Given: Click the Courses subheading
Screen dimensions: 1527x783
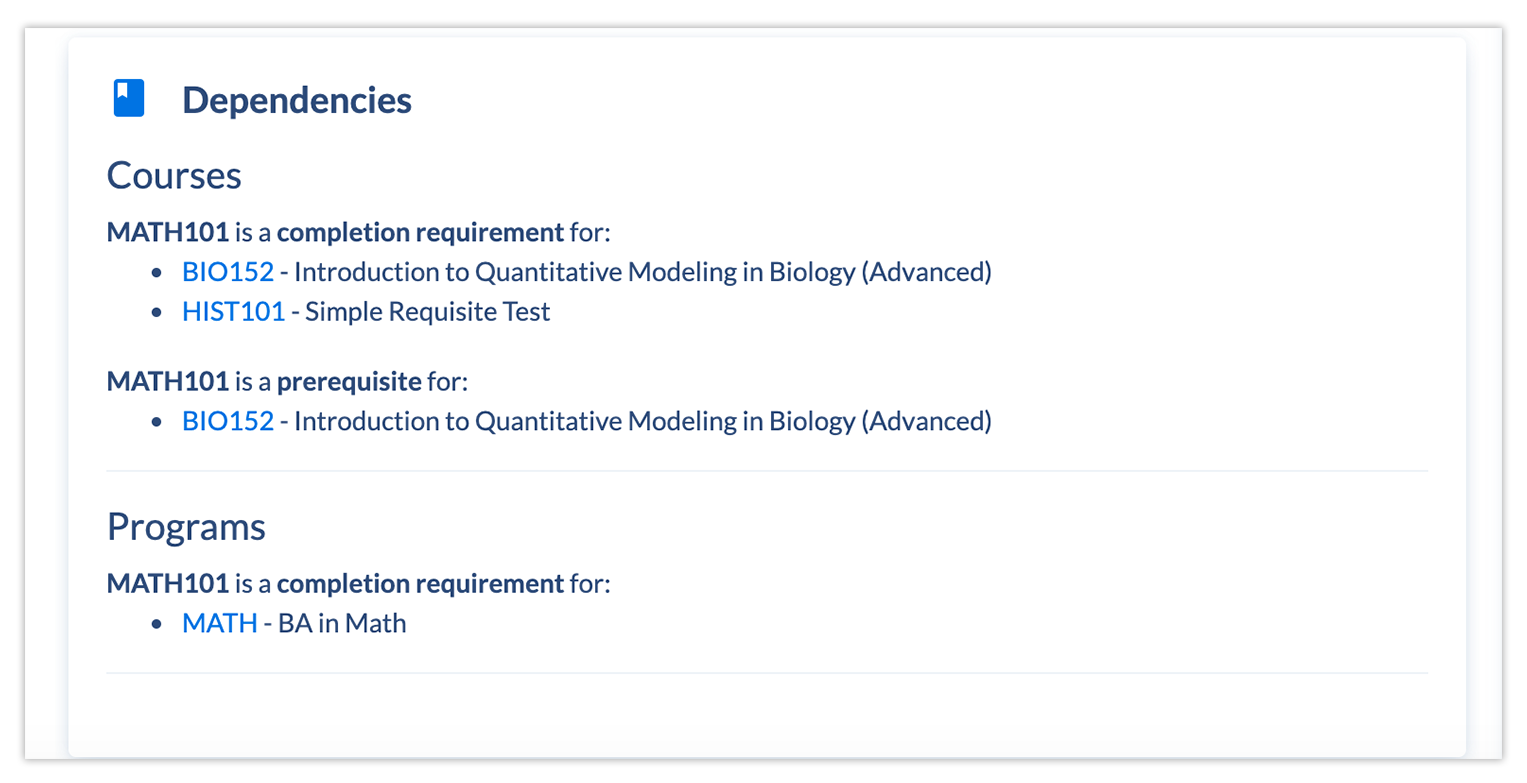Looking at the screenshot, I should [174, 175].
